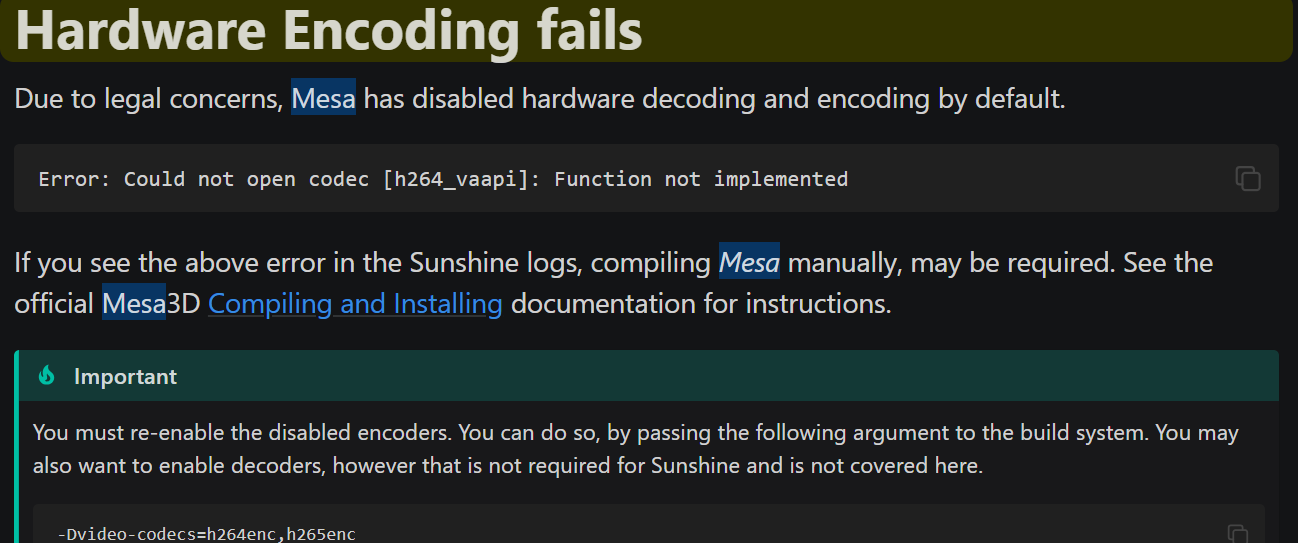Copy the h264_vaapi error code block
This screenshot has height=543, width=1298.
(1247, 178)
